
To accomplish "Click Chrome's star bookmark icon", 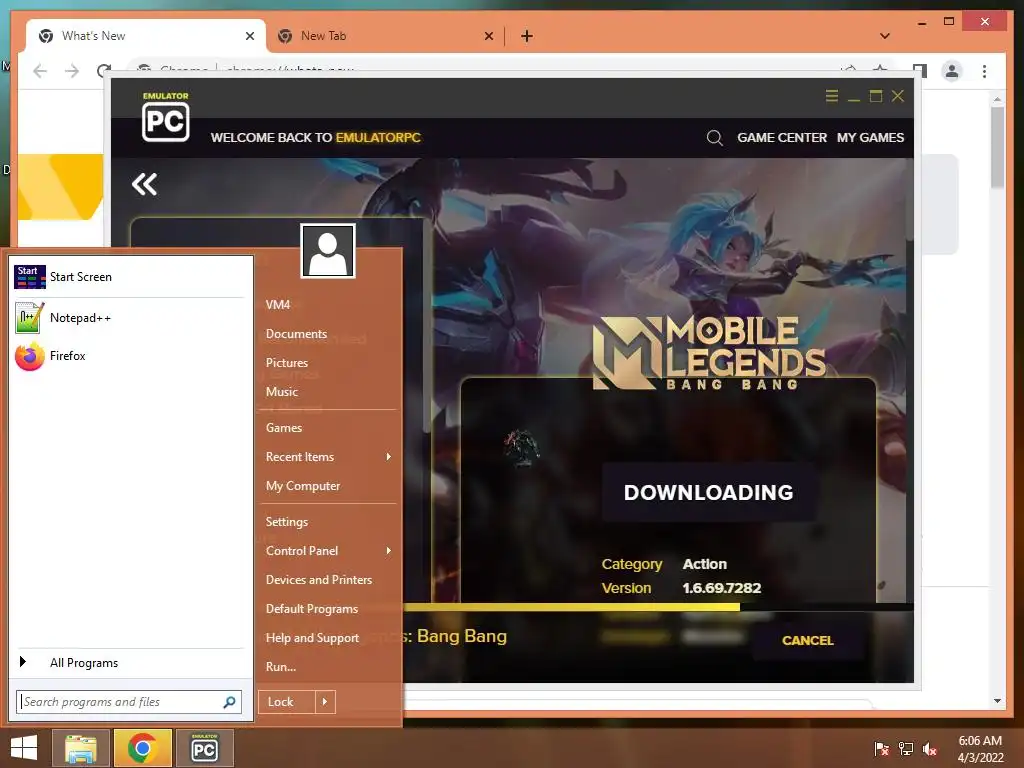I will 880,70.
